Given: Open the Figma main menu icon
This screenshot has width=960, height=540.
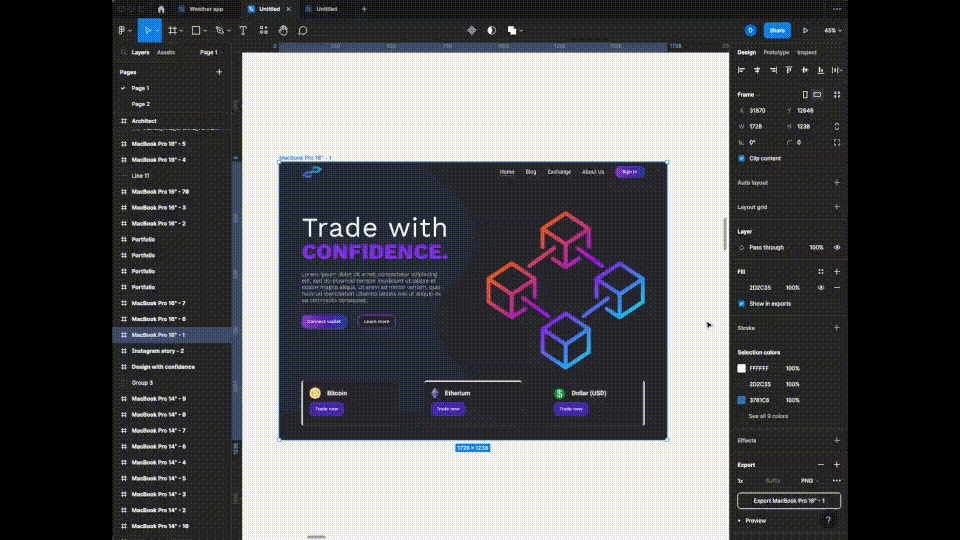Looking at the screenshot, I should coord(122,30).
